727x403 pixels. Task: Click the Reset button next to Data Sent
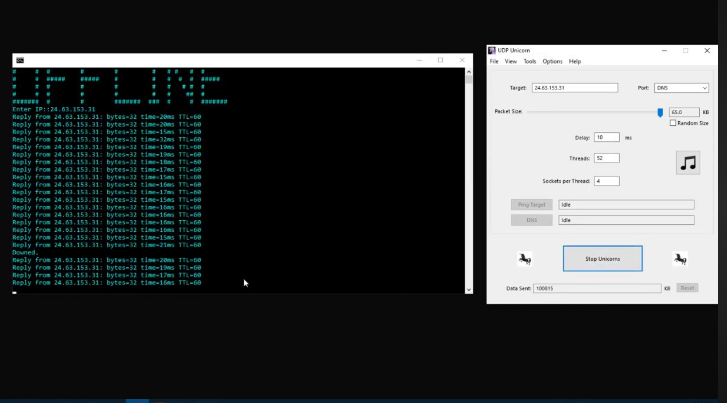point(687,288)
